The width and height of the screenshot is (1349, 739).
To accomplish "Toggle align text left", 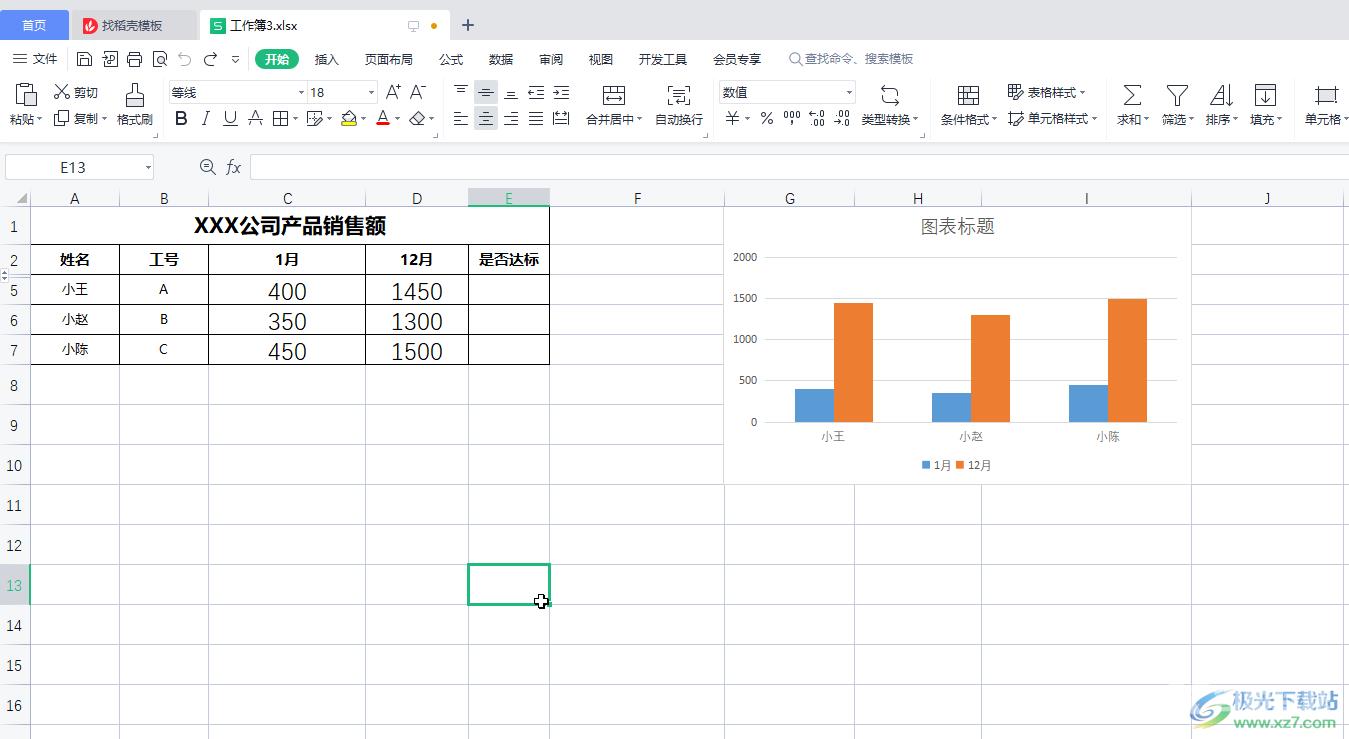I will (460, 119).
